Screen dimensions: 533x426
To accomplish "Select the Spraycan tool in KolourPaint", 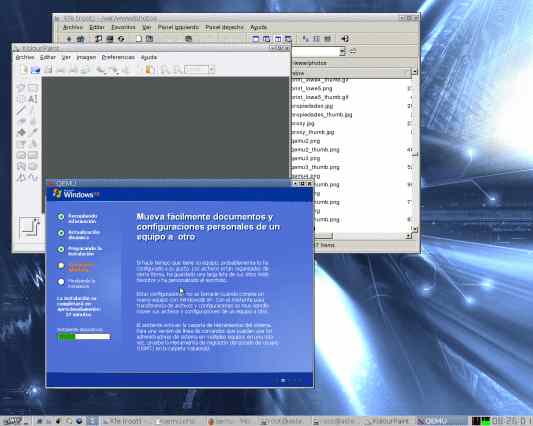I will 33,144.
